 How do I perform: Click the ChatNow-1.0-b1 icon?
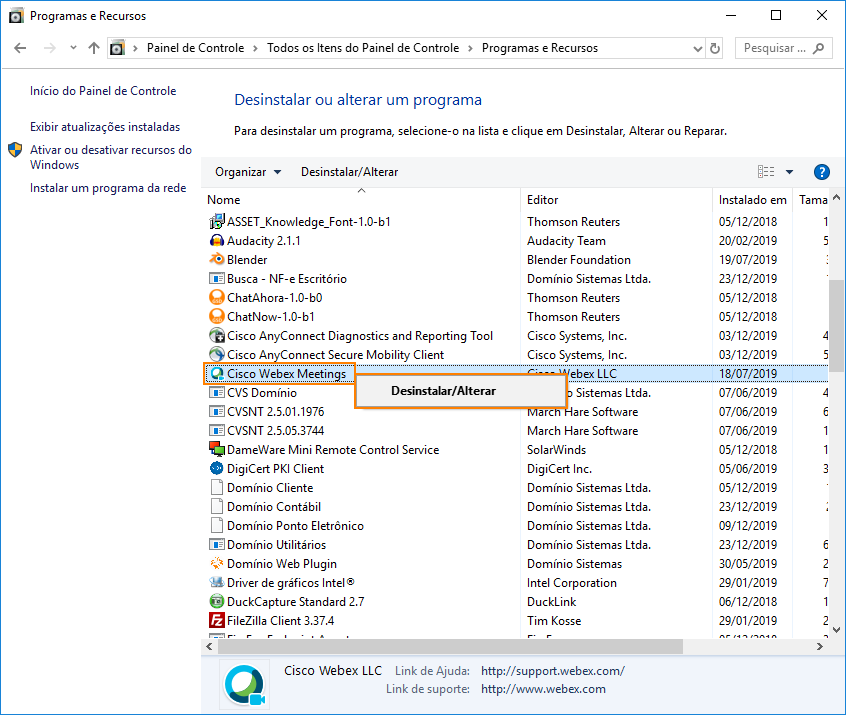click(216, 317)
